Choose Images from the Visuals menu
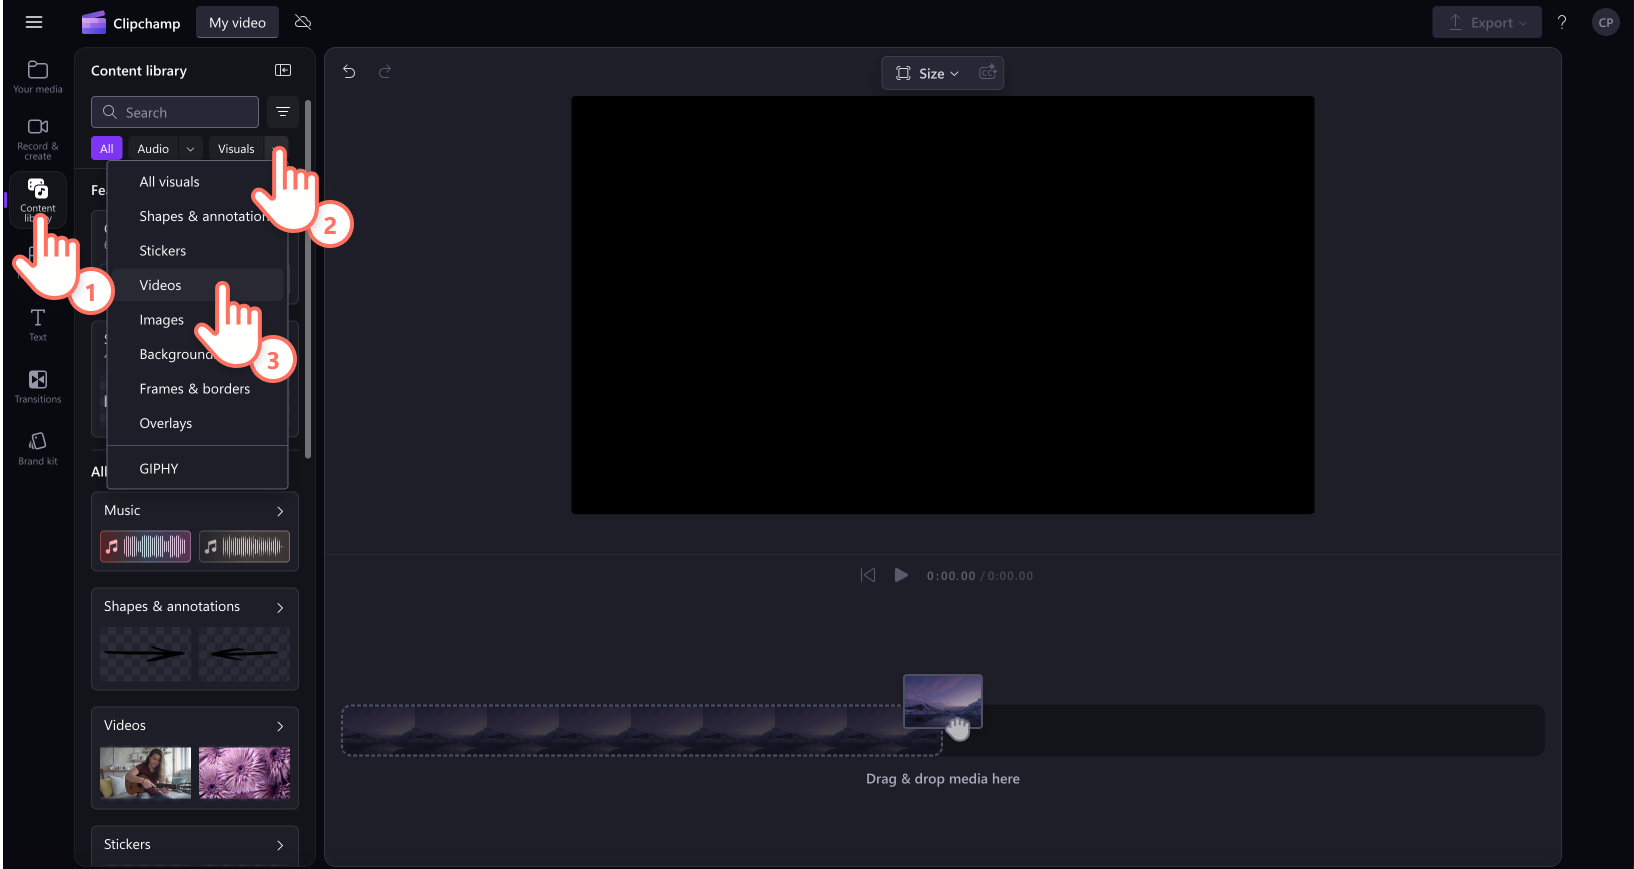The height and width of the screenshot is (869, 1634). [x=197, y=320]
